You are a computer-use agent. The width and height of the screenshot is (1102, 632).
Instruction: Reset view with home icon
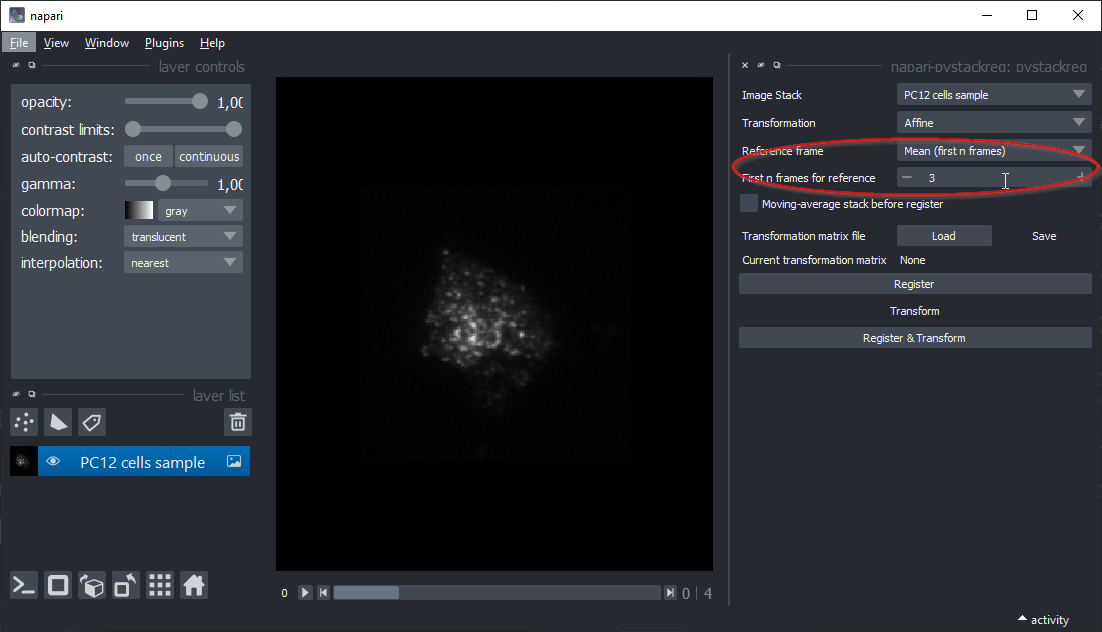point(194,586)
